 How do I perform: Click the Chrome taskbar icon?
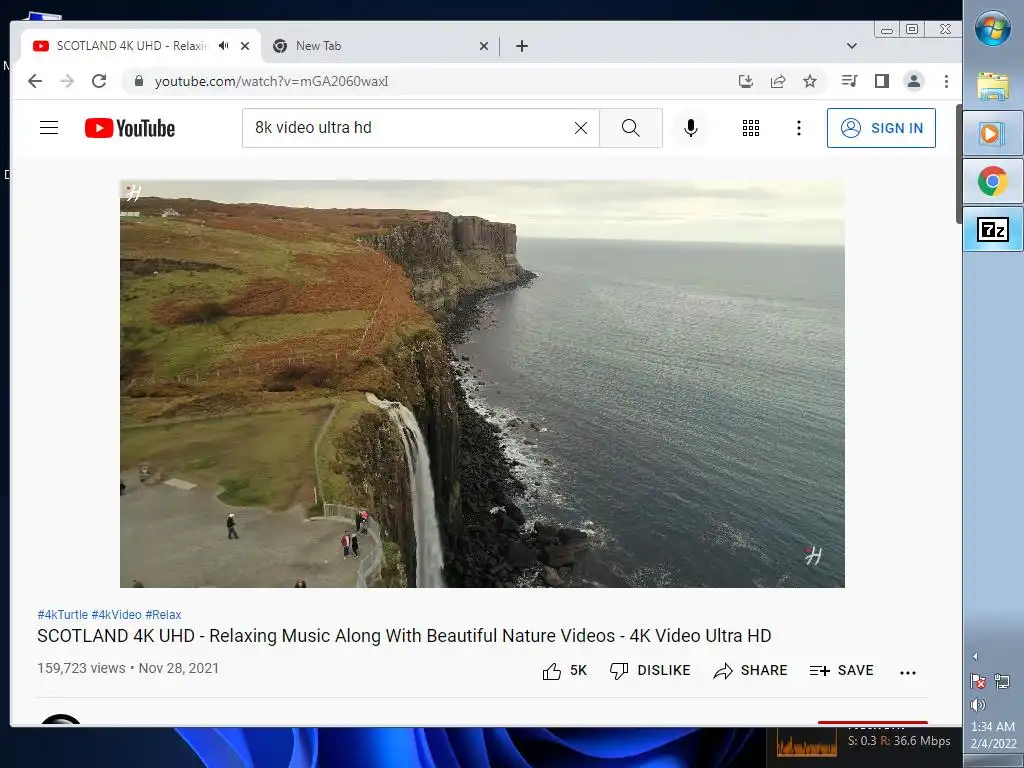click(x=993, y=181)
